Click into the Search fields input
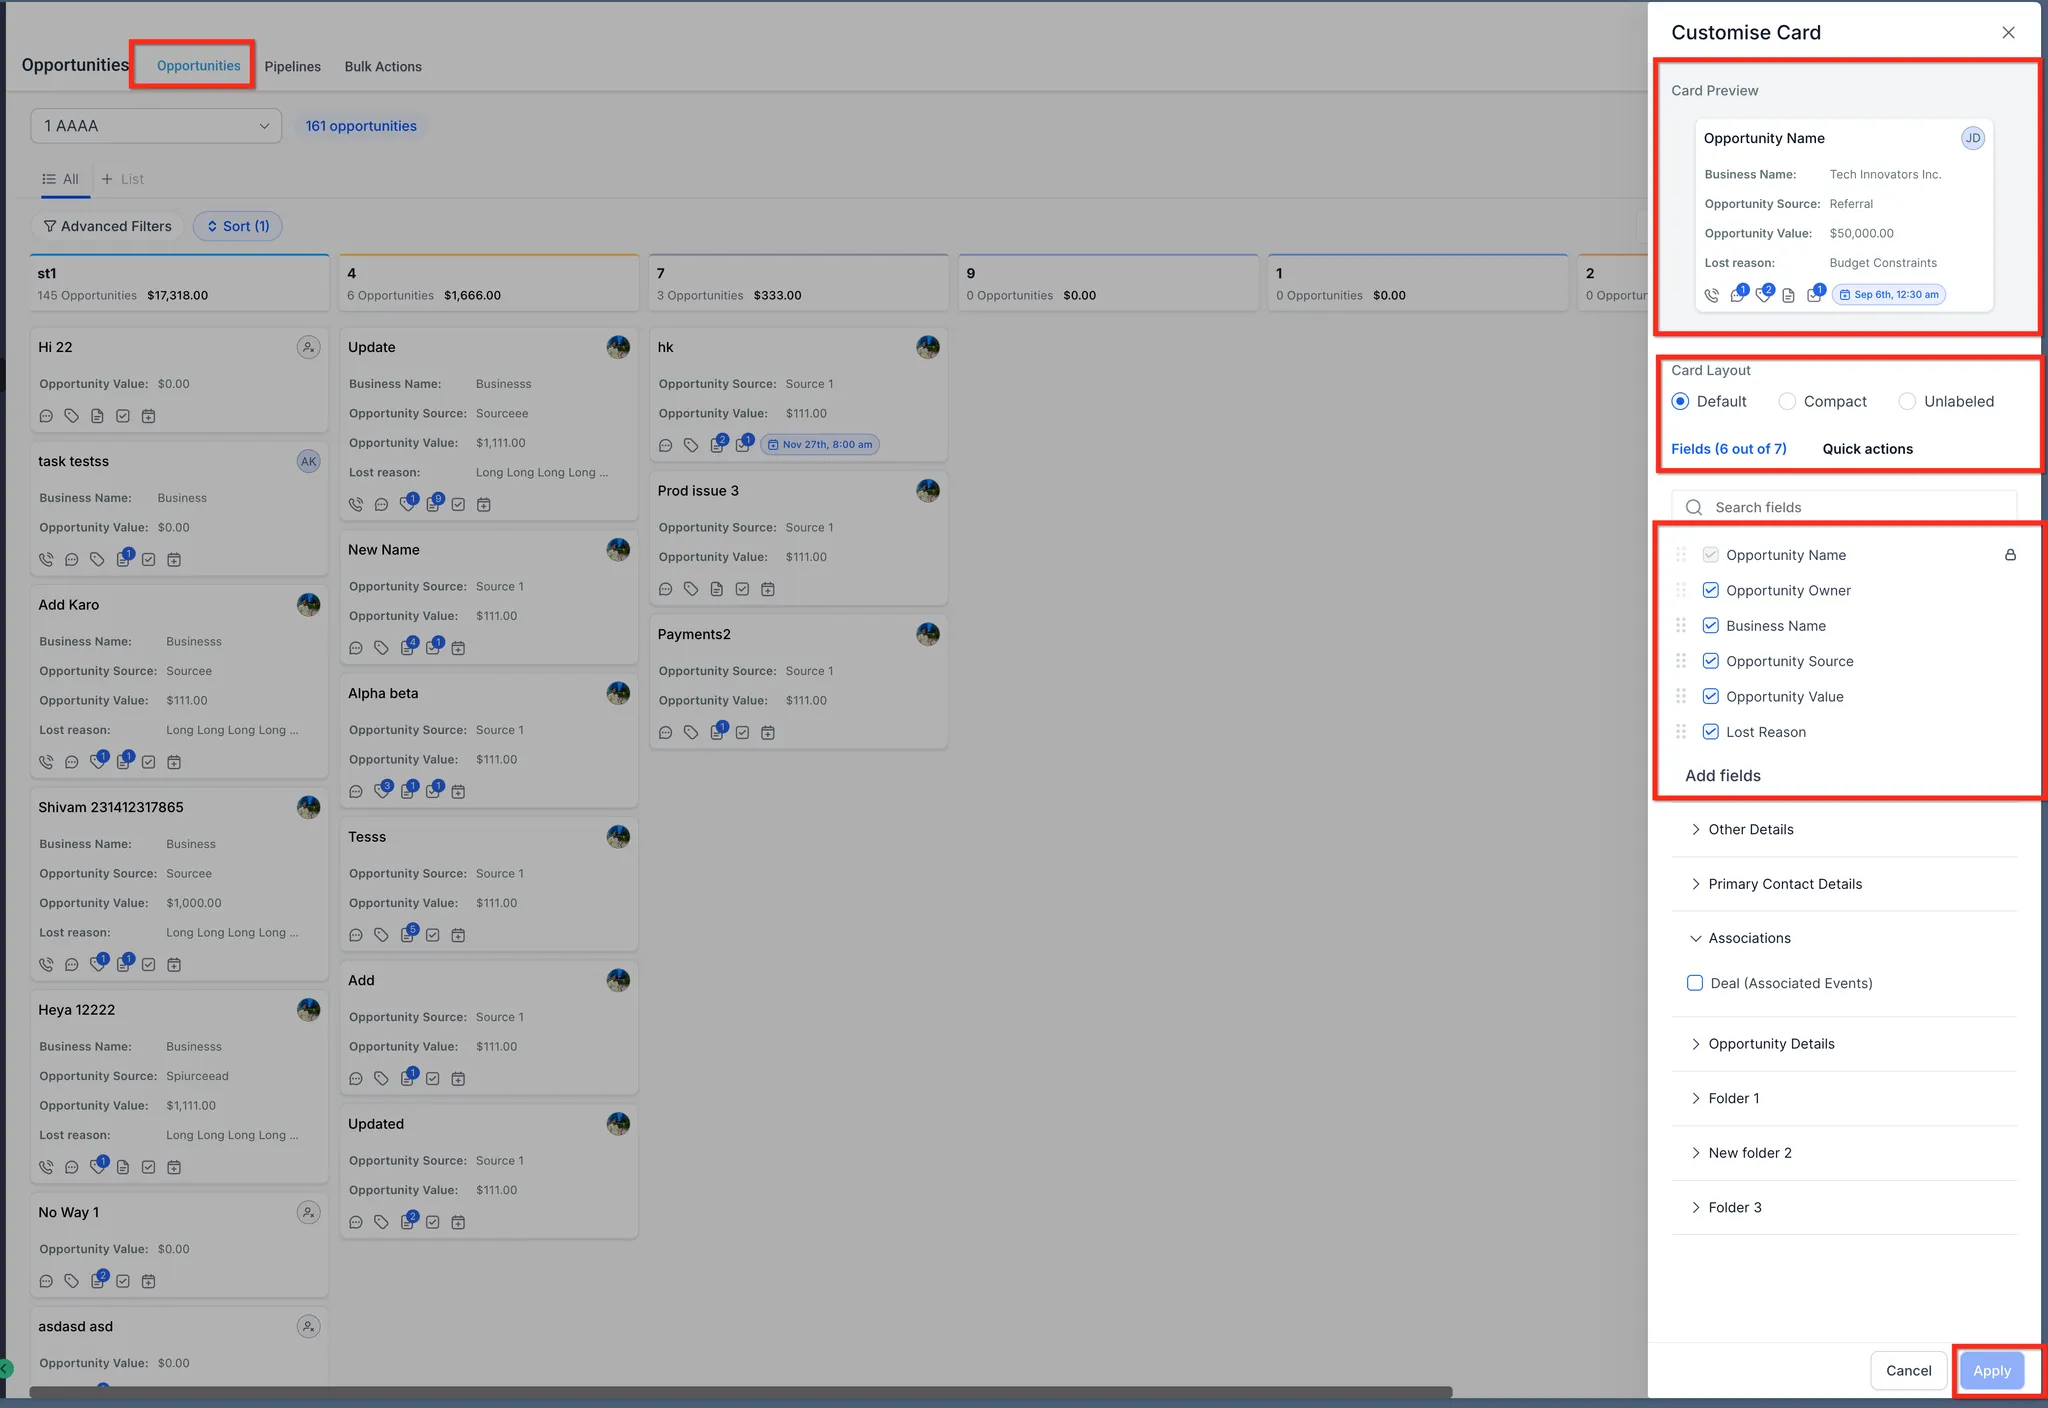Image resolution: width=2048 pixels, height=1408 pixels. pos(1850,507)
